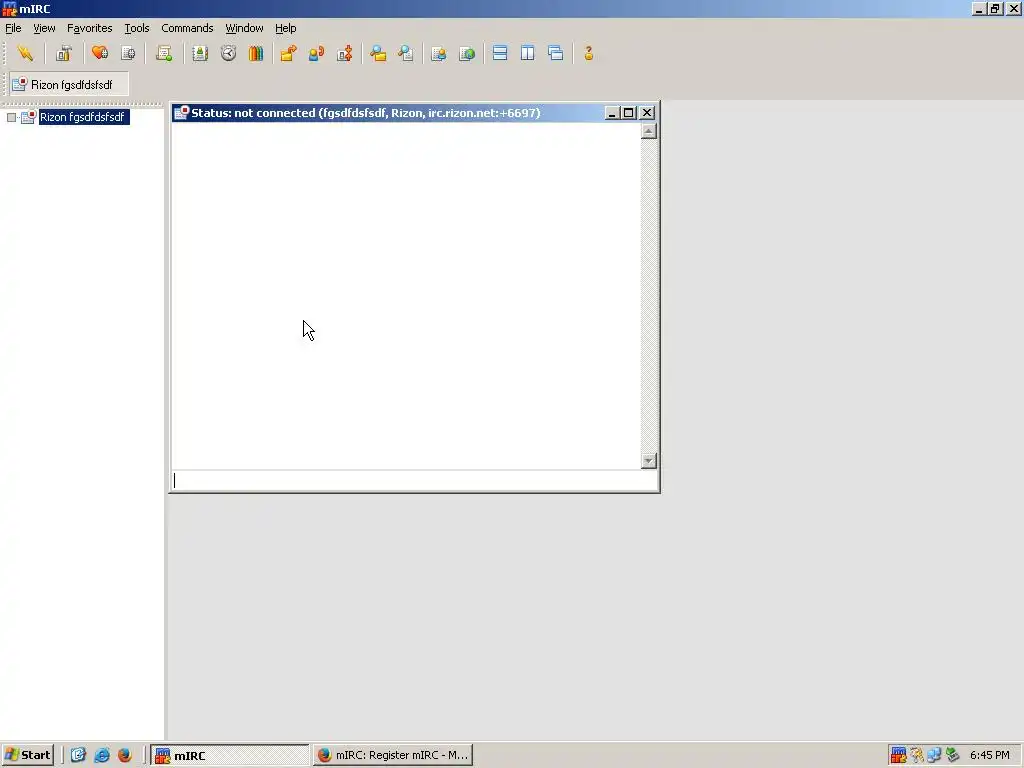Open the Tools menu
The image size is (1024, 768).
pos(136,28)
